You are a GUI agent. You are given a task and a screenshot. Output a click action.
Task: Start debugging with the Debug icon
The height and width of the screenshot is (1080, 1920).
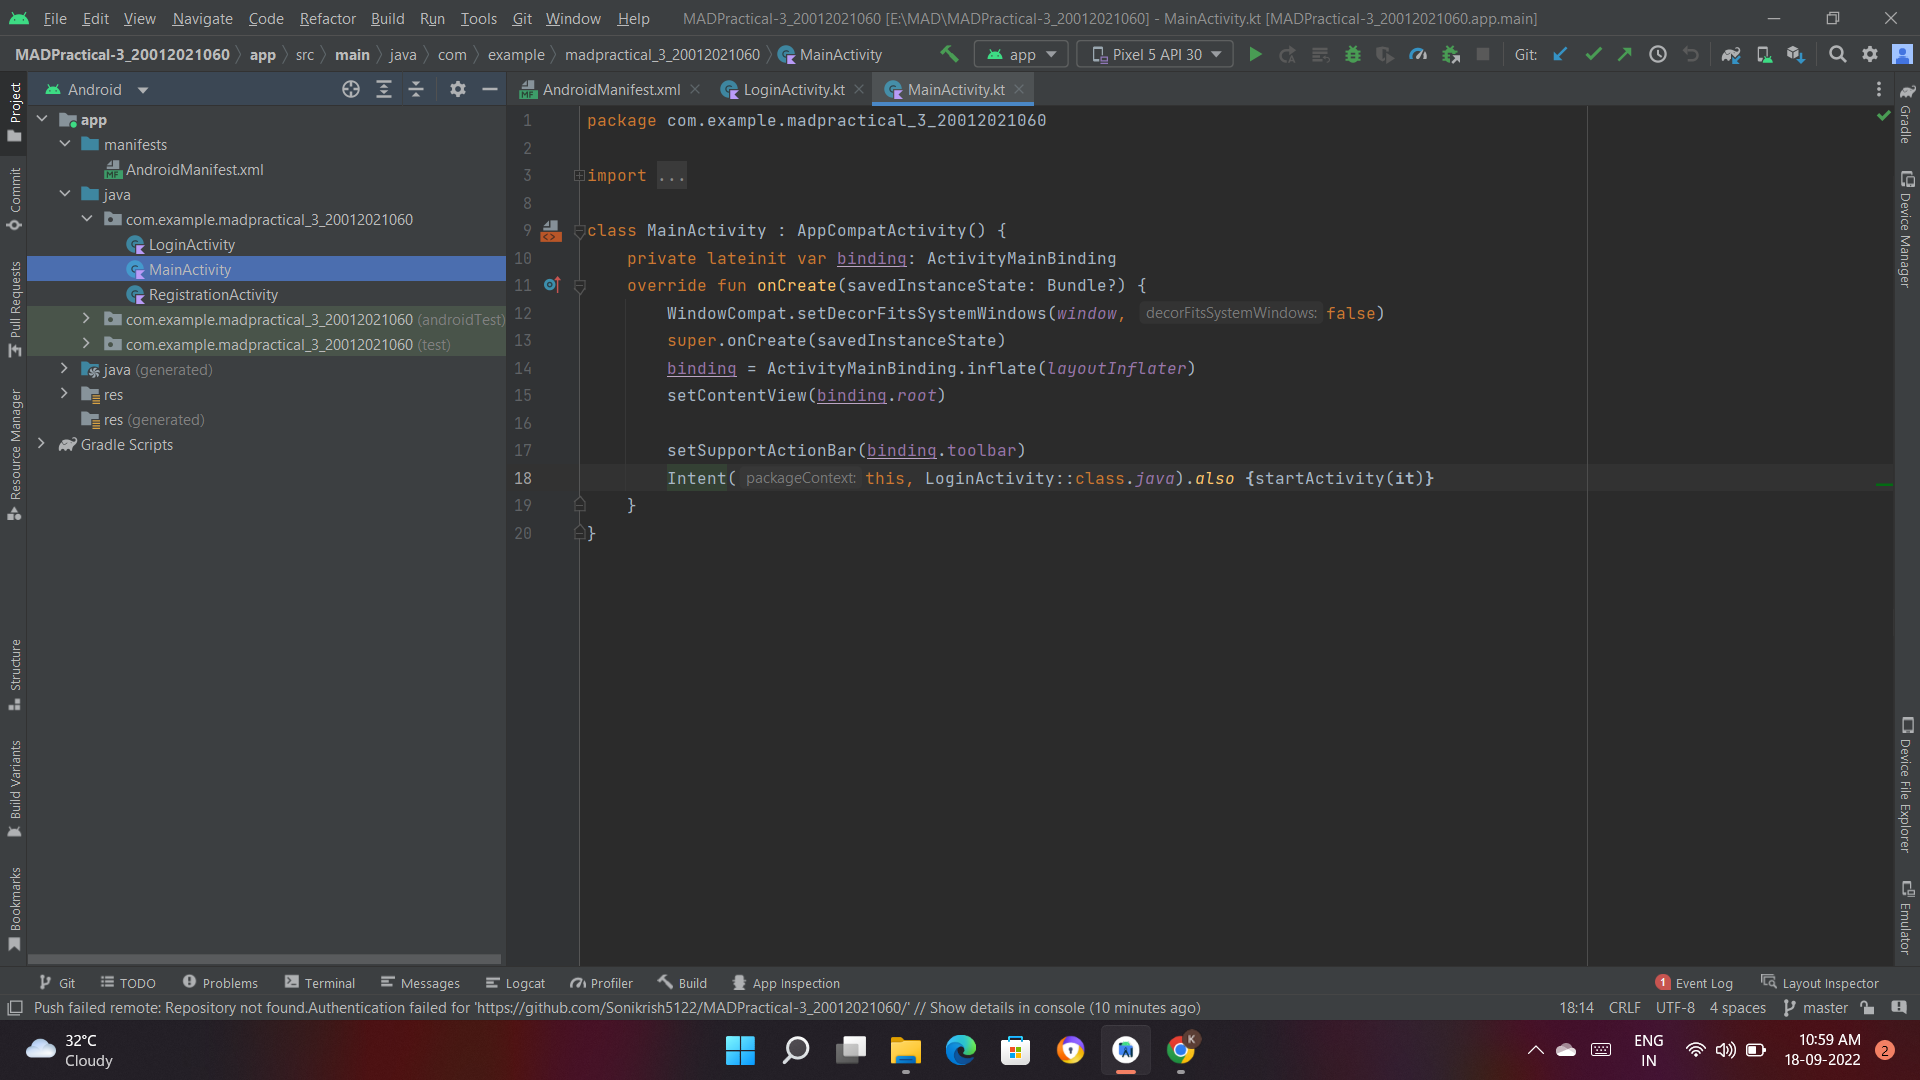tap(1353, 54)
